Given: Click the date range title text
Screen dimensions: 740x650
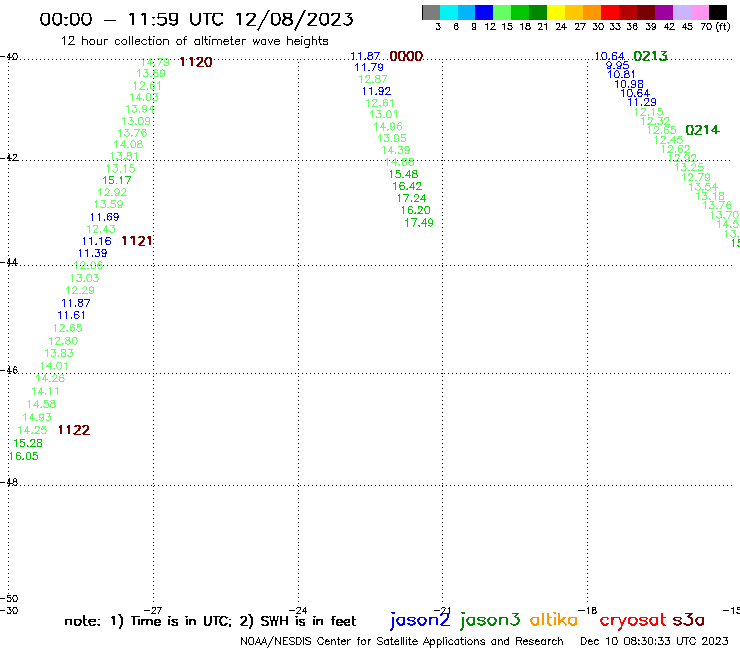Looking at the screenshot, I should coord(196,19).
